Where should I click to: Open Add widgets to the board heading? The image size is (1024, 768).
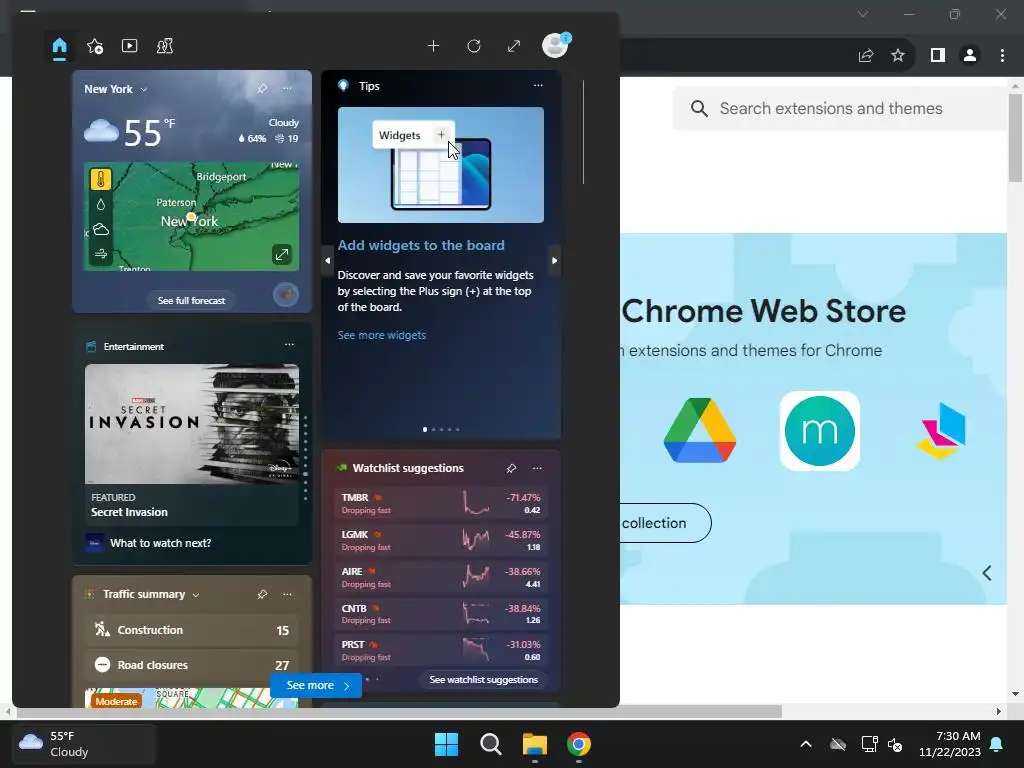pyautogui.click(x=421, y=246)
